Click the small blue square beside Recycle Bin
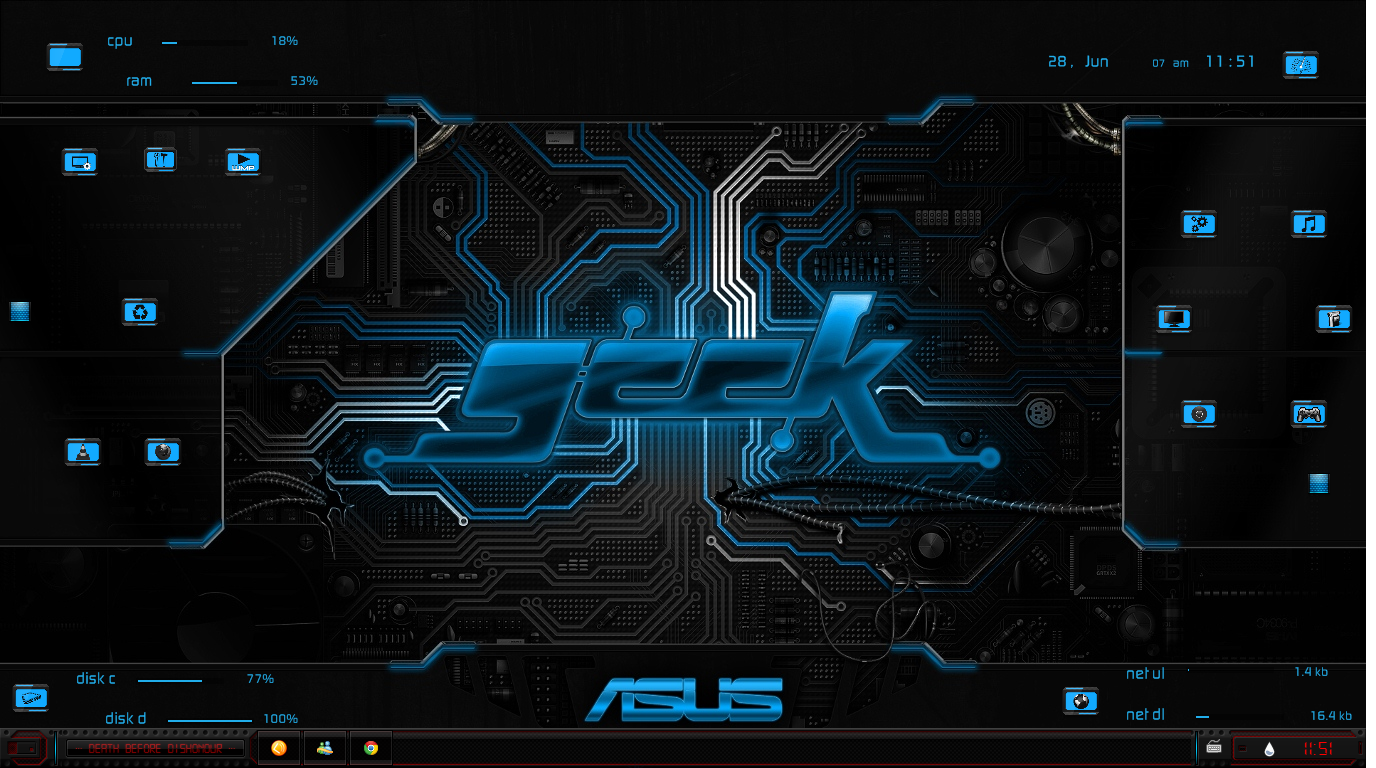 pyautogui.click(x=20, y=311)
